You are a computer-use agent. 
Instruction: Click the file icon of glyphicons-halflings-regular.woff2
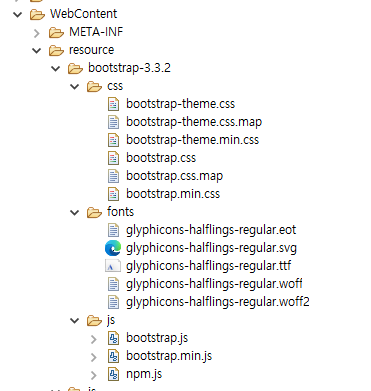tap(113, 302)
